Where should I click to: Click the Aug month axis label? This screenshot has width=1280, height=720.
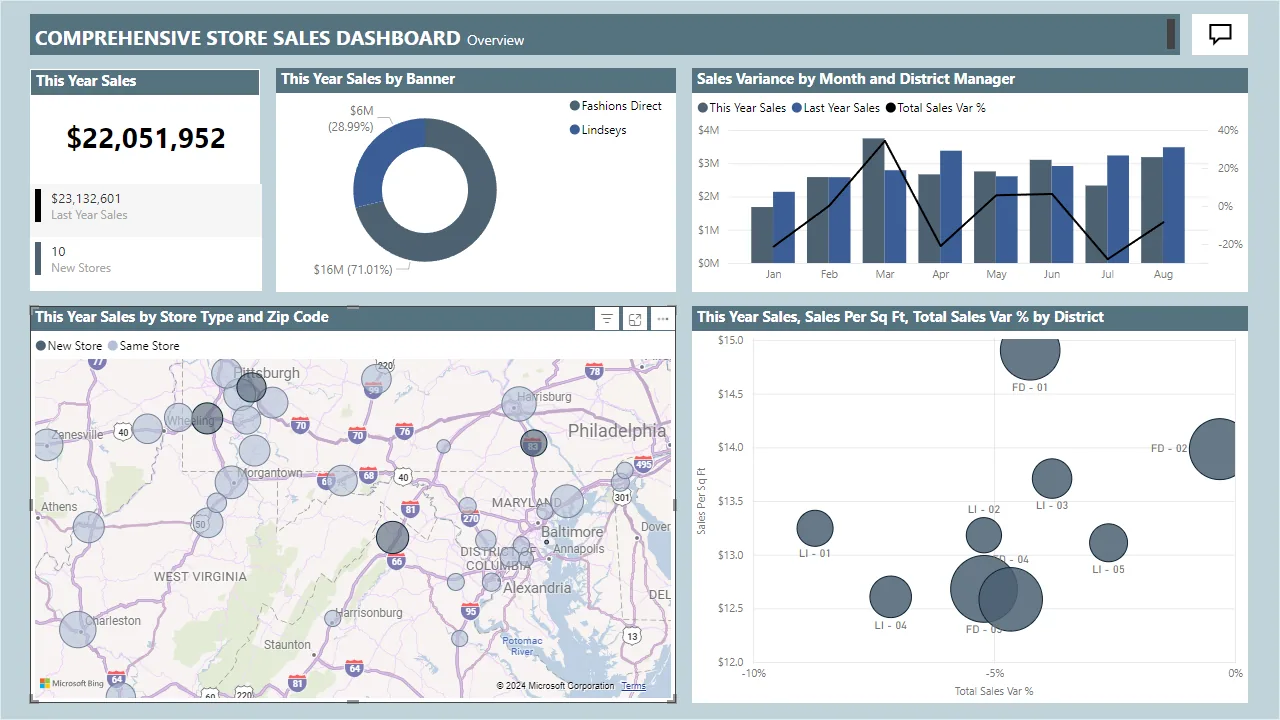click(x=1163, y=274)
